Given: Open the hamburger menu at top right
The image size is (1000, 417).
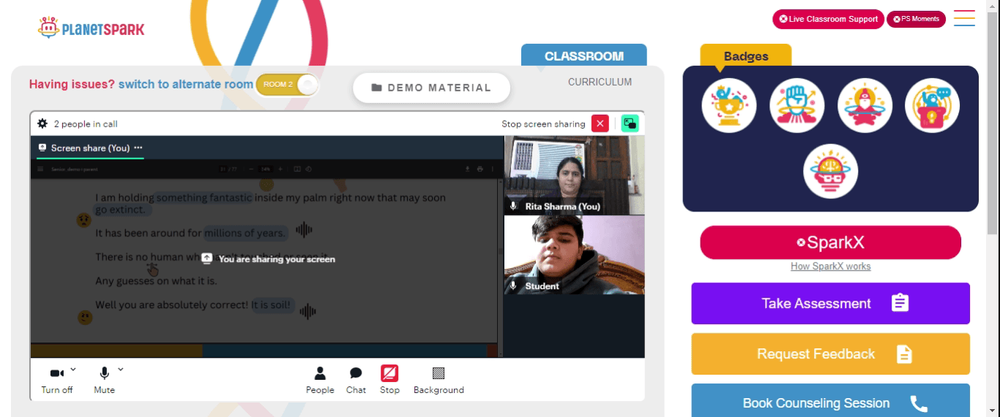Looking at the screenshot, I should click(x=964, y=18).
